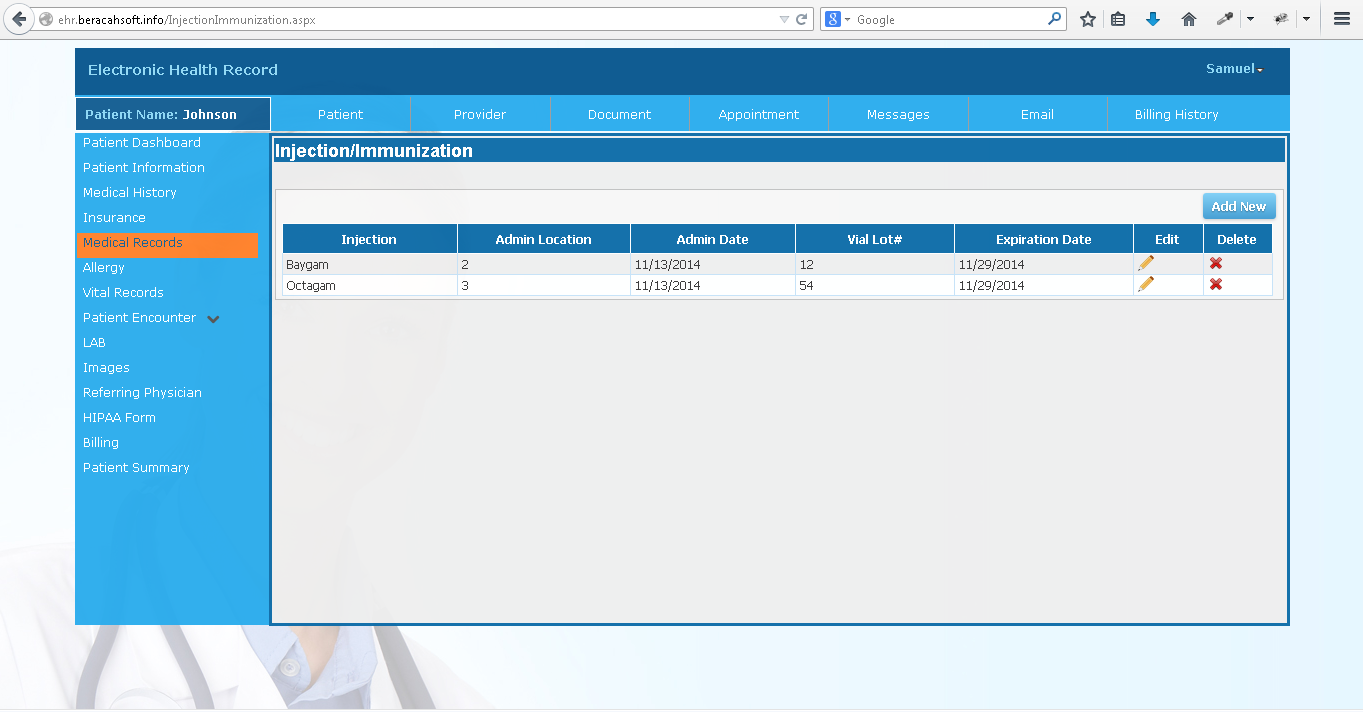The width and height of the screenshot is (1363, 712).
Task: Go to the Appointment tab
Action: pos(759,114)
